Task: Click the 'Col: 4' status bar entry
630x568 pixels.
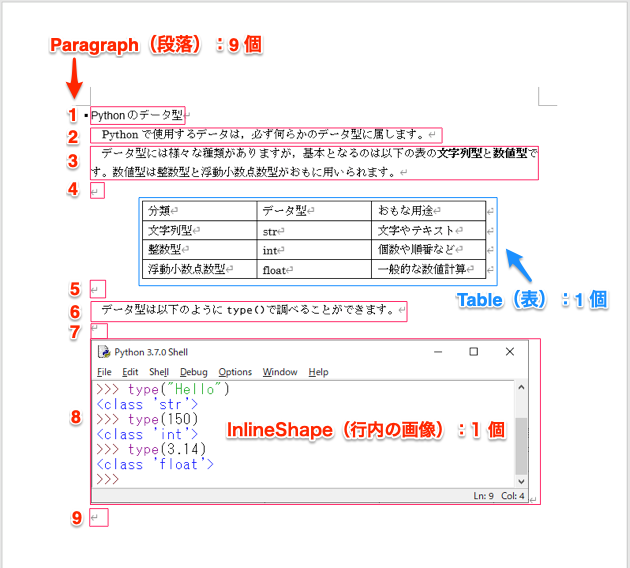Action: pyautogui.click(x=512, y=496)
